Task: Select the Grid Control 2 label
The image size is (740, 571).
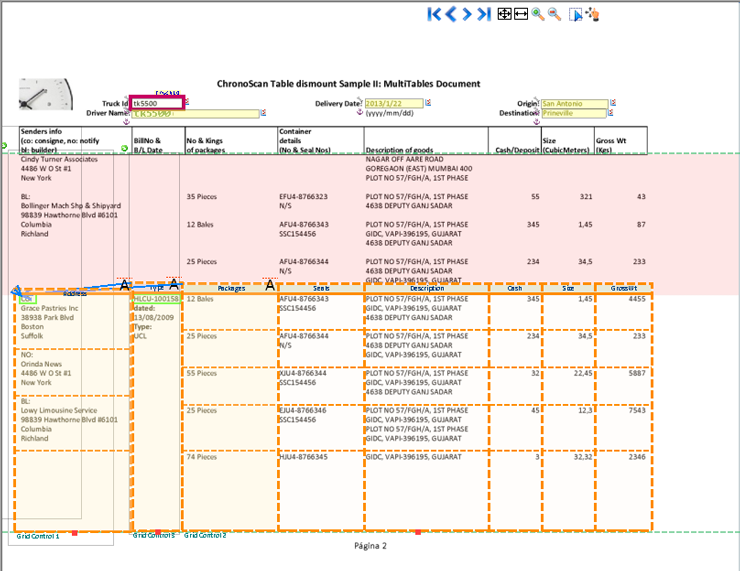Action: click(x=205, y=536)
